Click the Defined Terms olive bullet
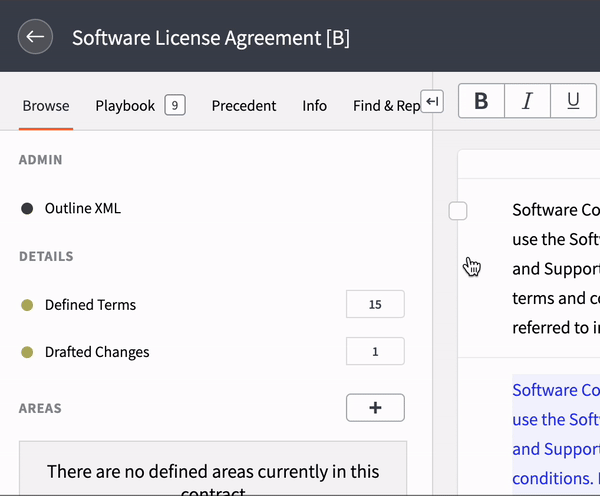This screenshot has height=496, width=600. click(x=27, y=305)
